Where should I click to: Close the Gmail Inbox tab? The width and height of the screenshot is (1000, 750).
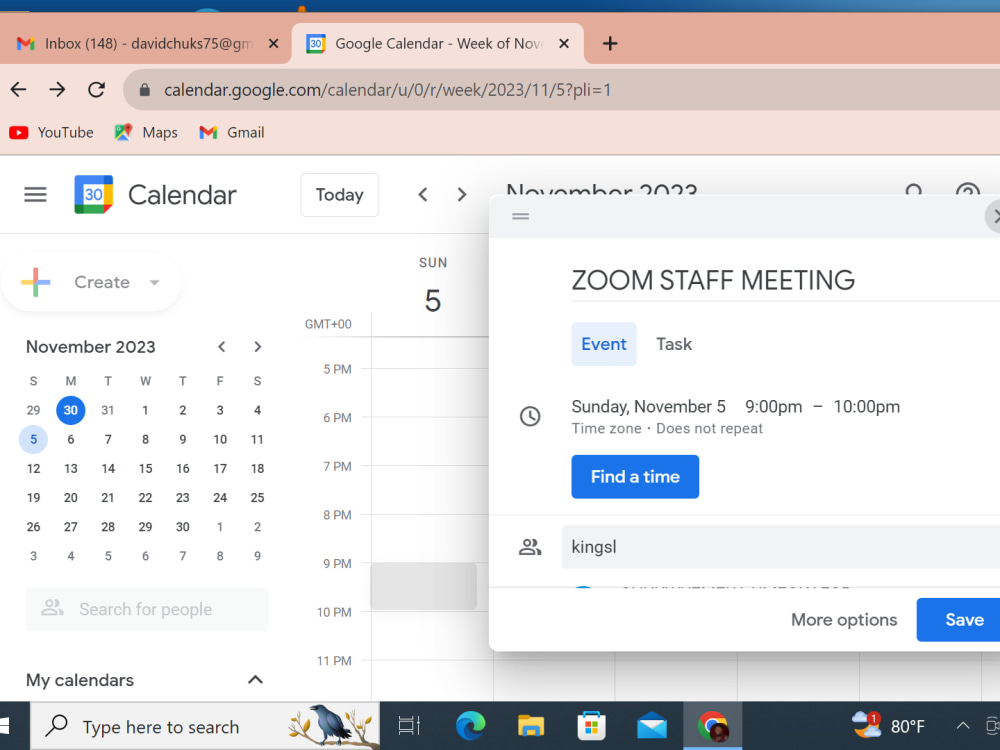pyautogui.click(x=274, y=43)
